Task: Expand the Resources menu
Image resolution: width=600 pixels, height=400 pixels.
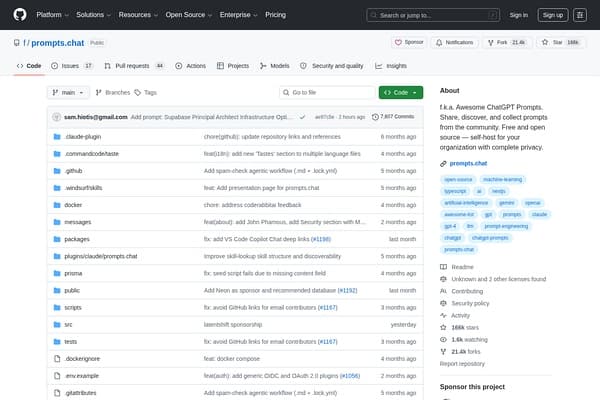Action: tap(138, 15)
